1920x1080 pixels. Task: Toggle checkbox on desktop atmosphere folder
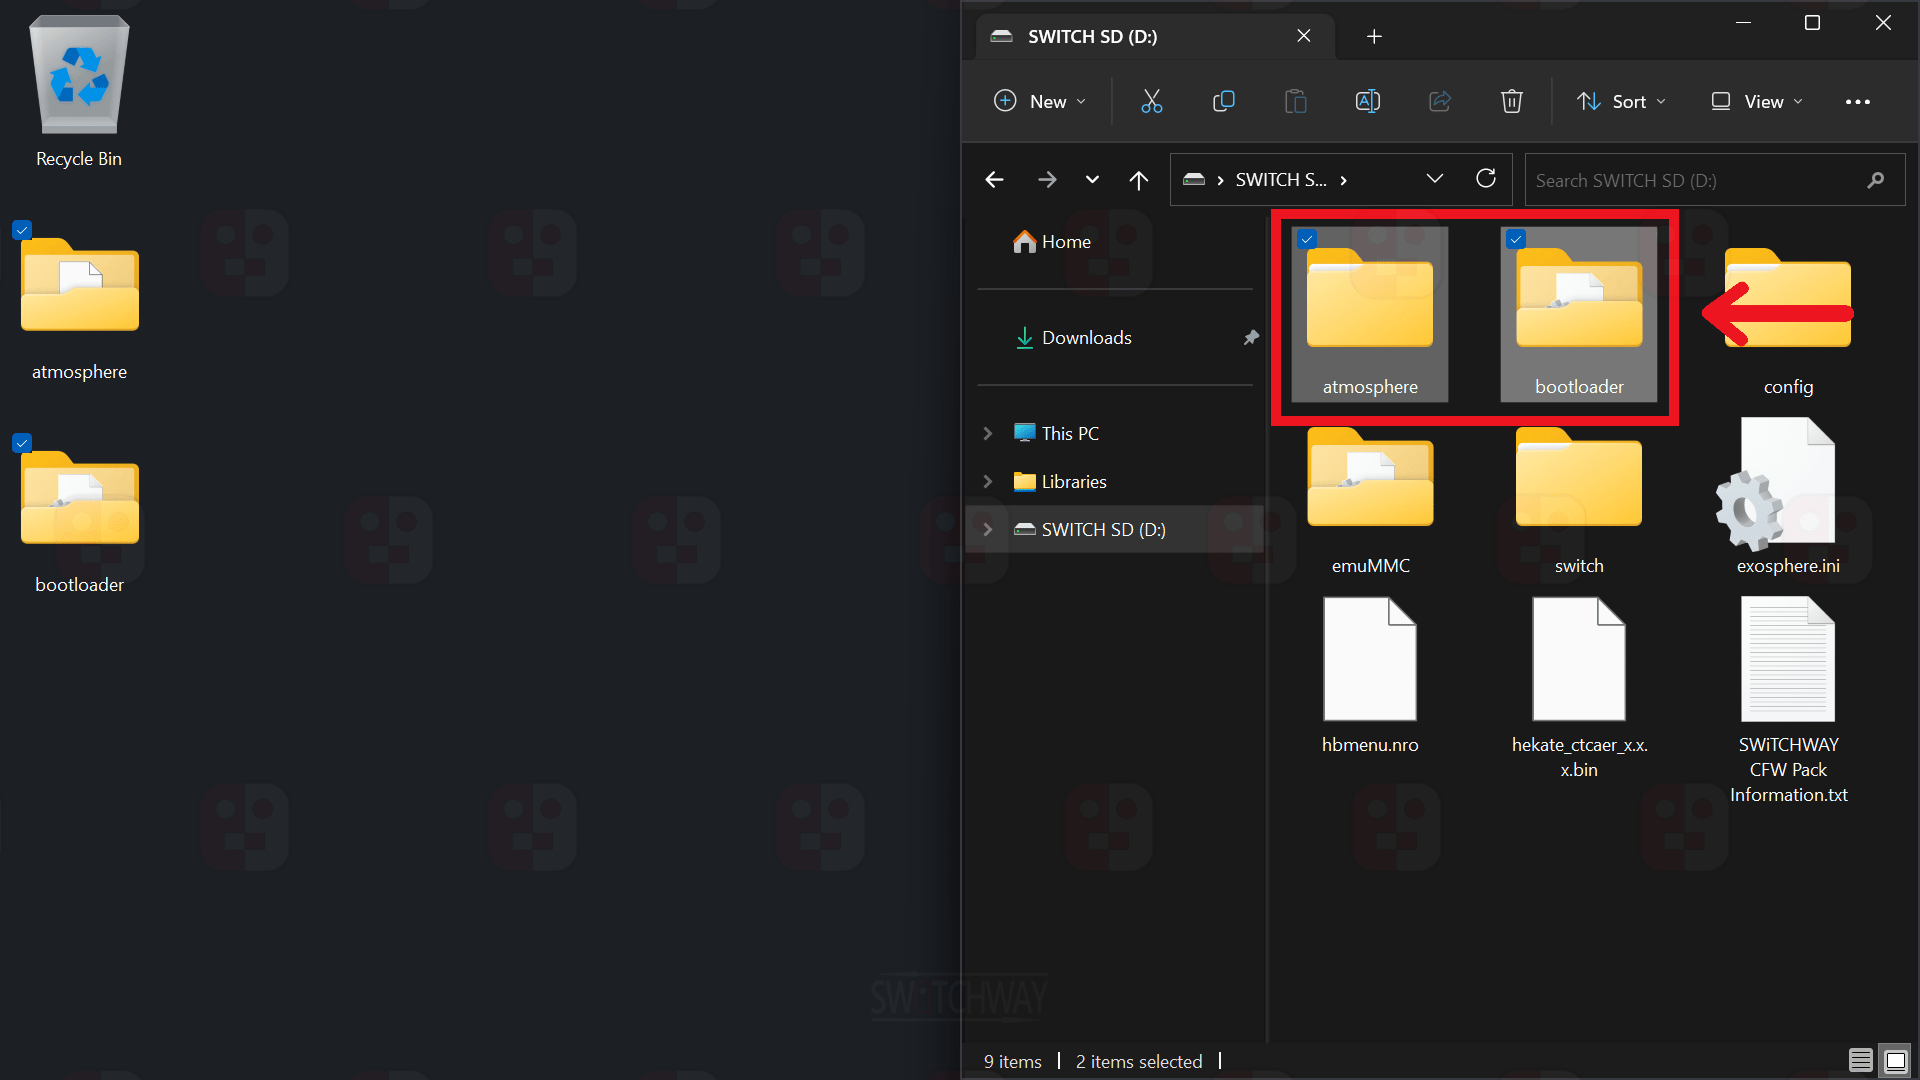click(x=22, y=230)
